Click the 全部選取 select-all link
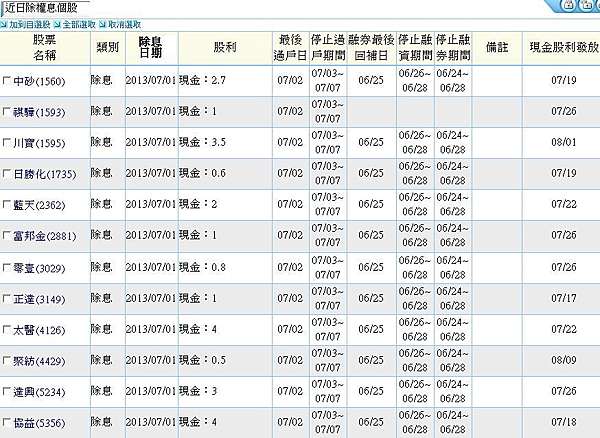Image resolution: width=600 pixels, height=438 pixels. [79, 24]
